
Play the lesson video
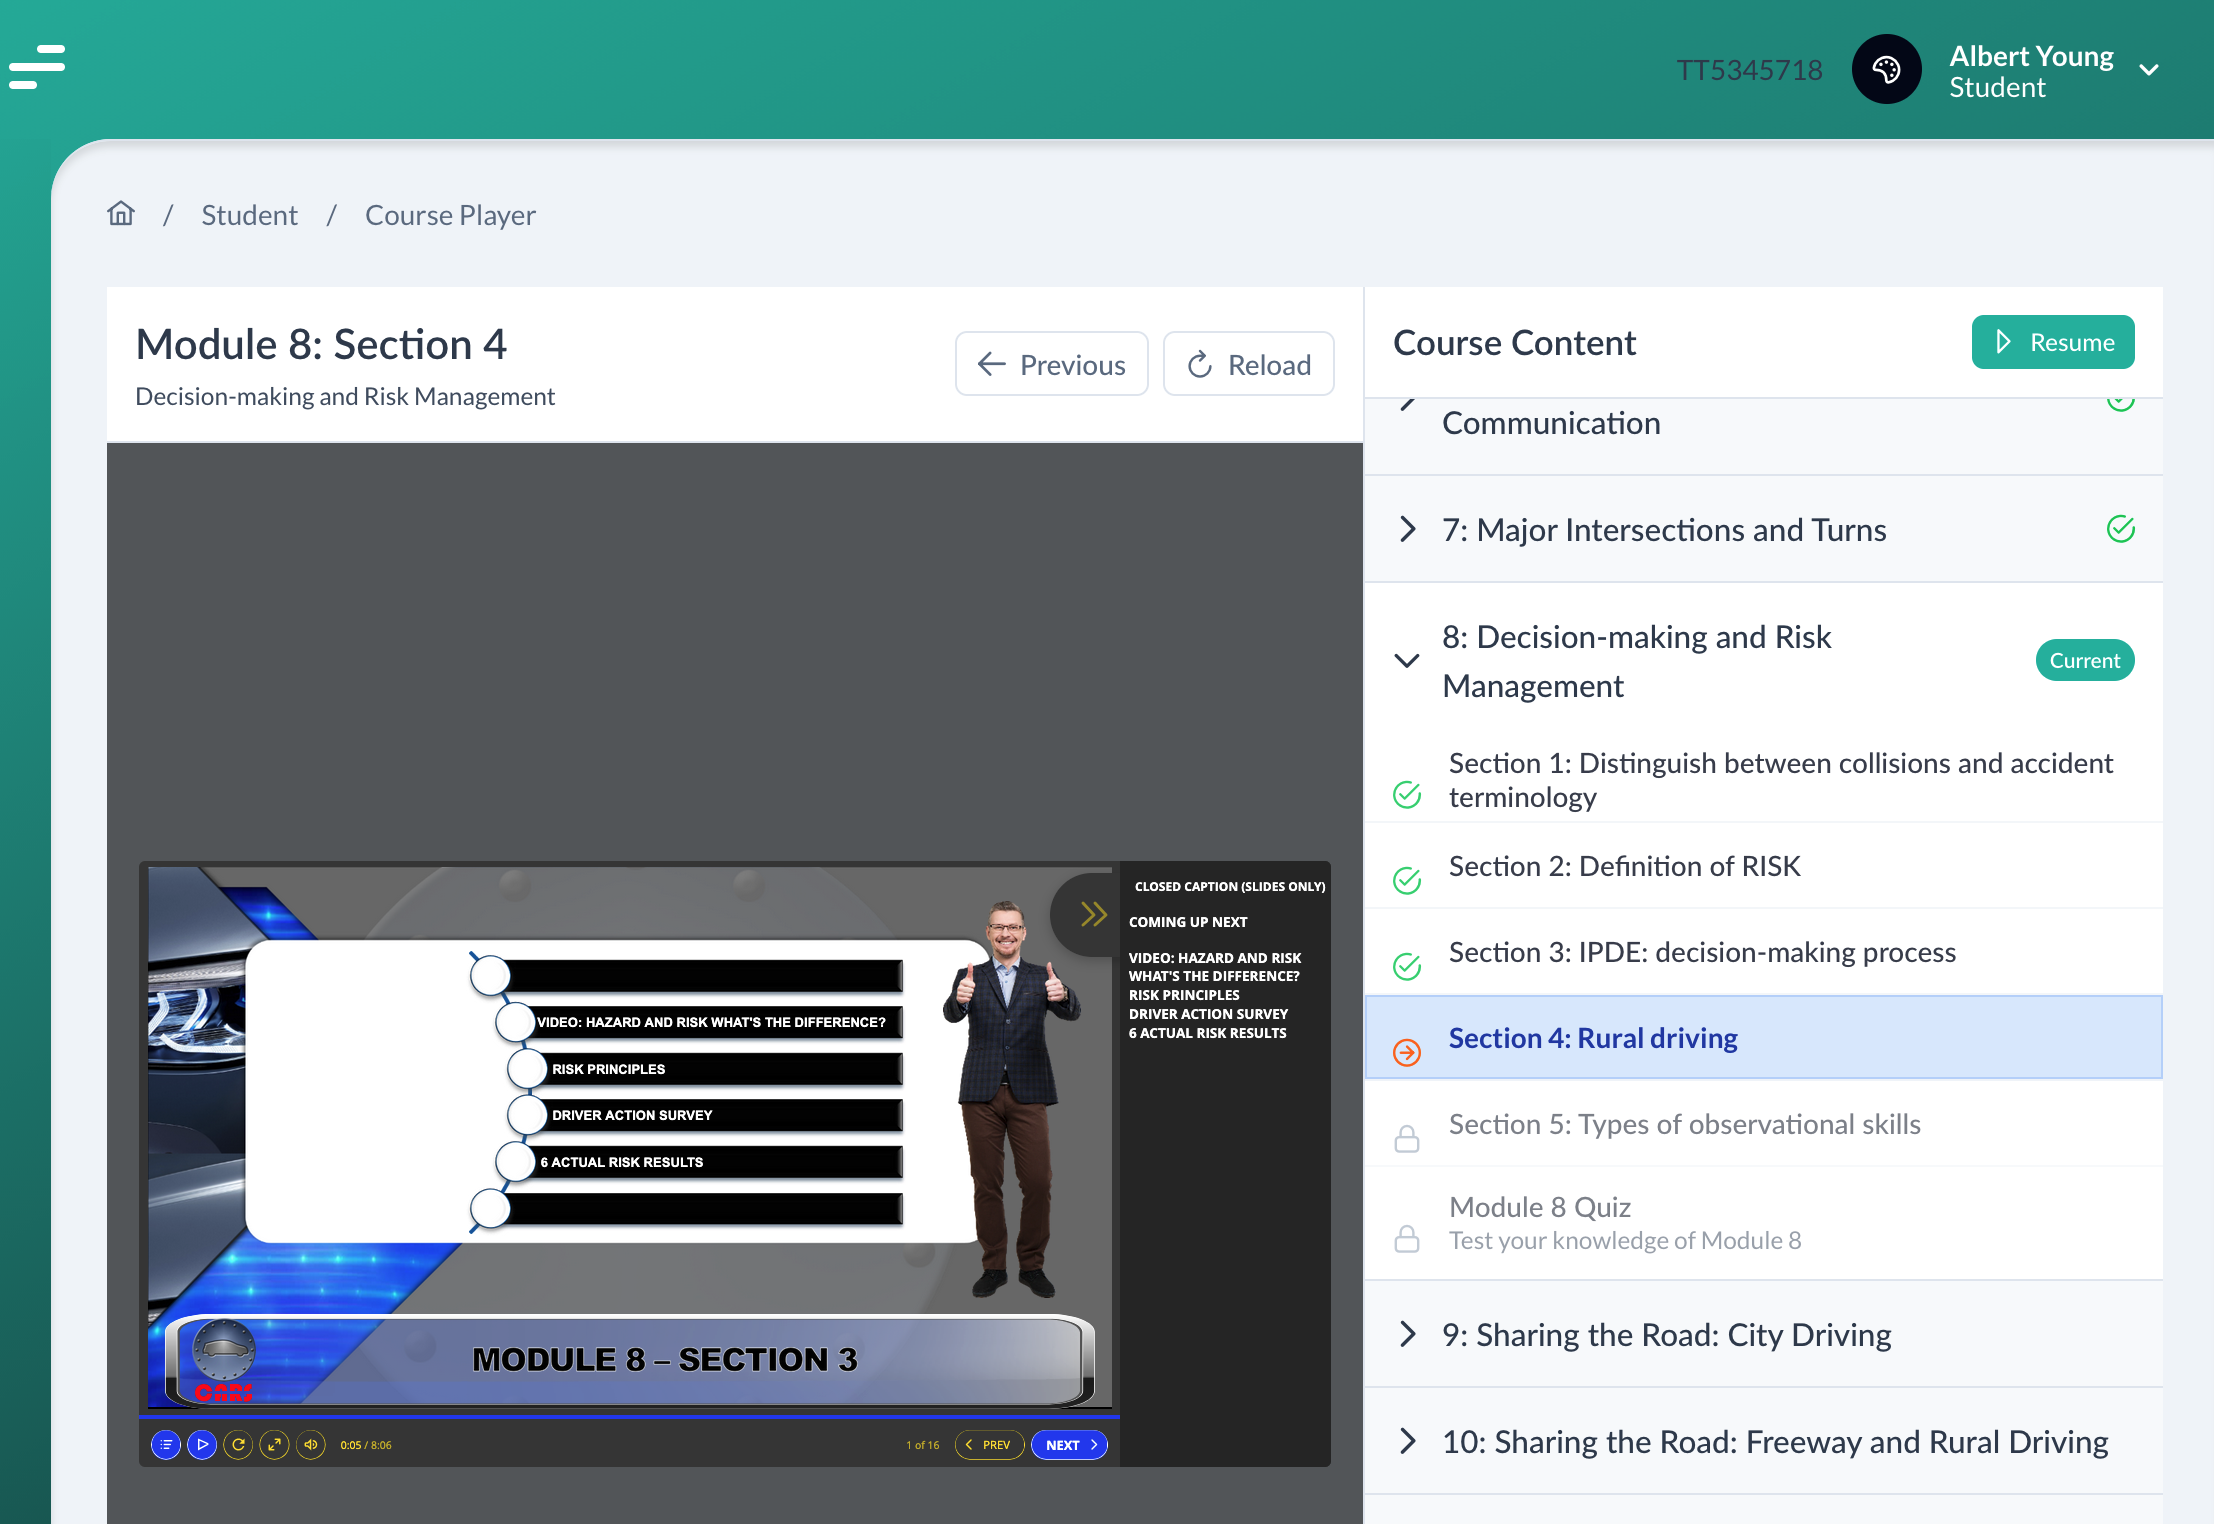click(x=202, y=1444)
